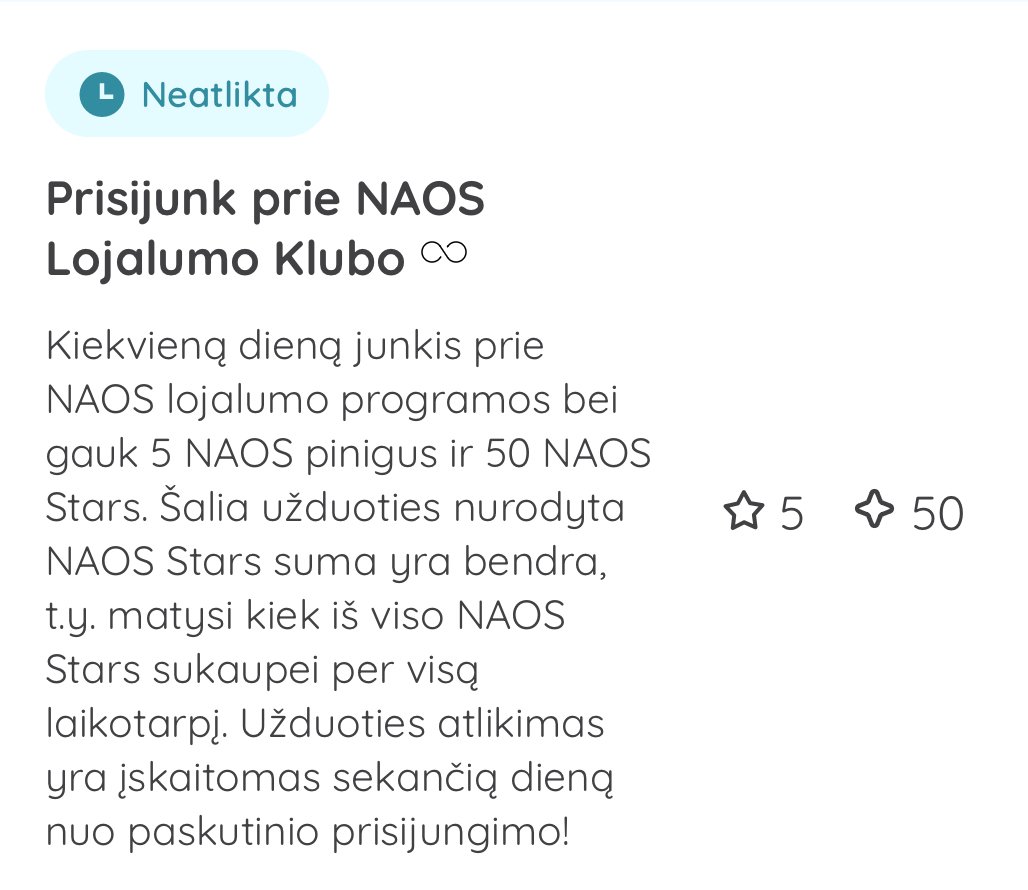Screen dimensions: 1028x890
Task: Click the line Kiekvieną dieną junkis prie
Action: click(x=295, y=346)
